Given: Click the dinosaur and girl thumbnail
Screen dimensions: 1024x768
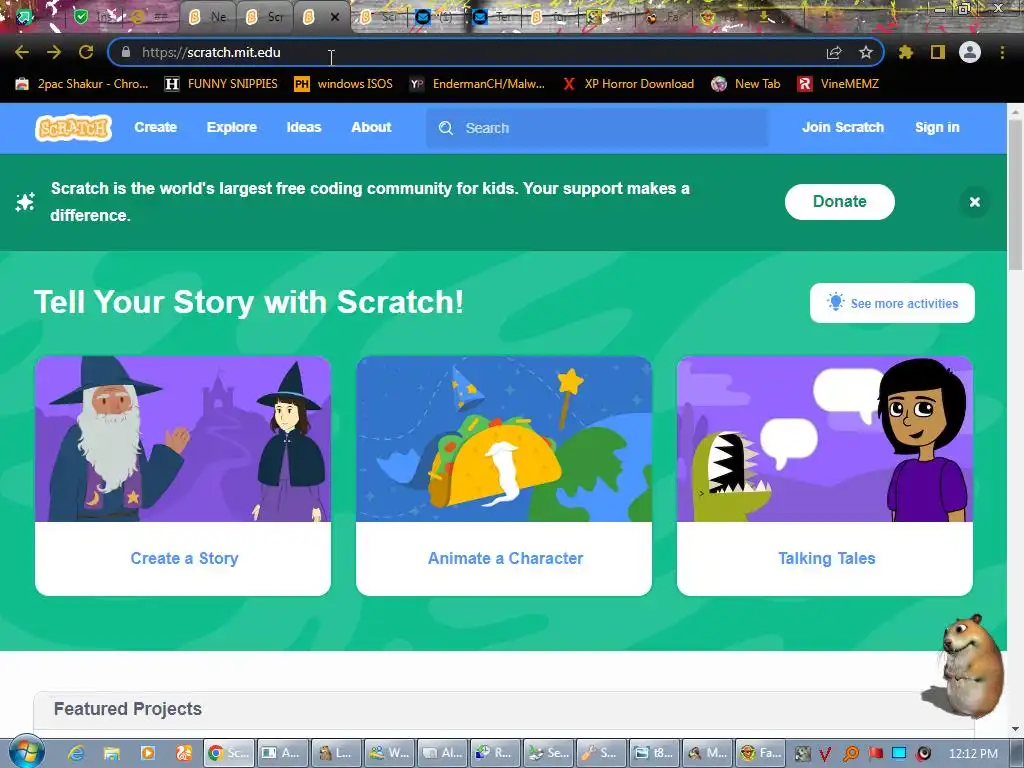Looking at the screenshot, I should point(825,439).
